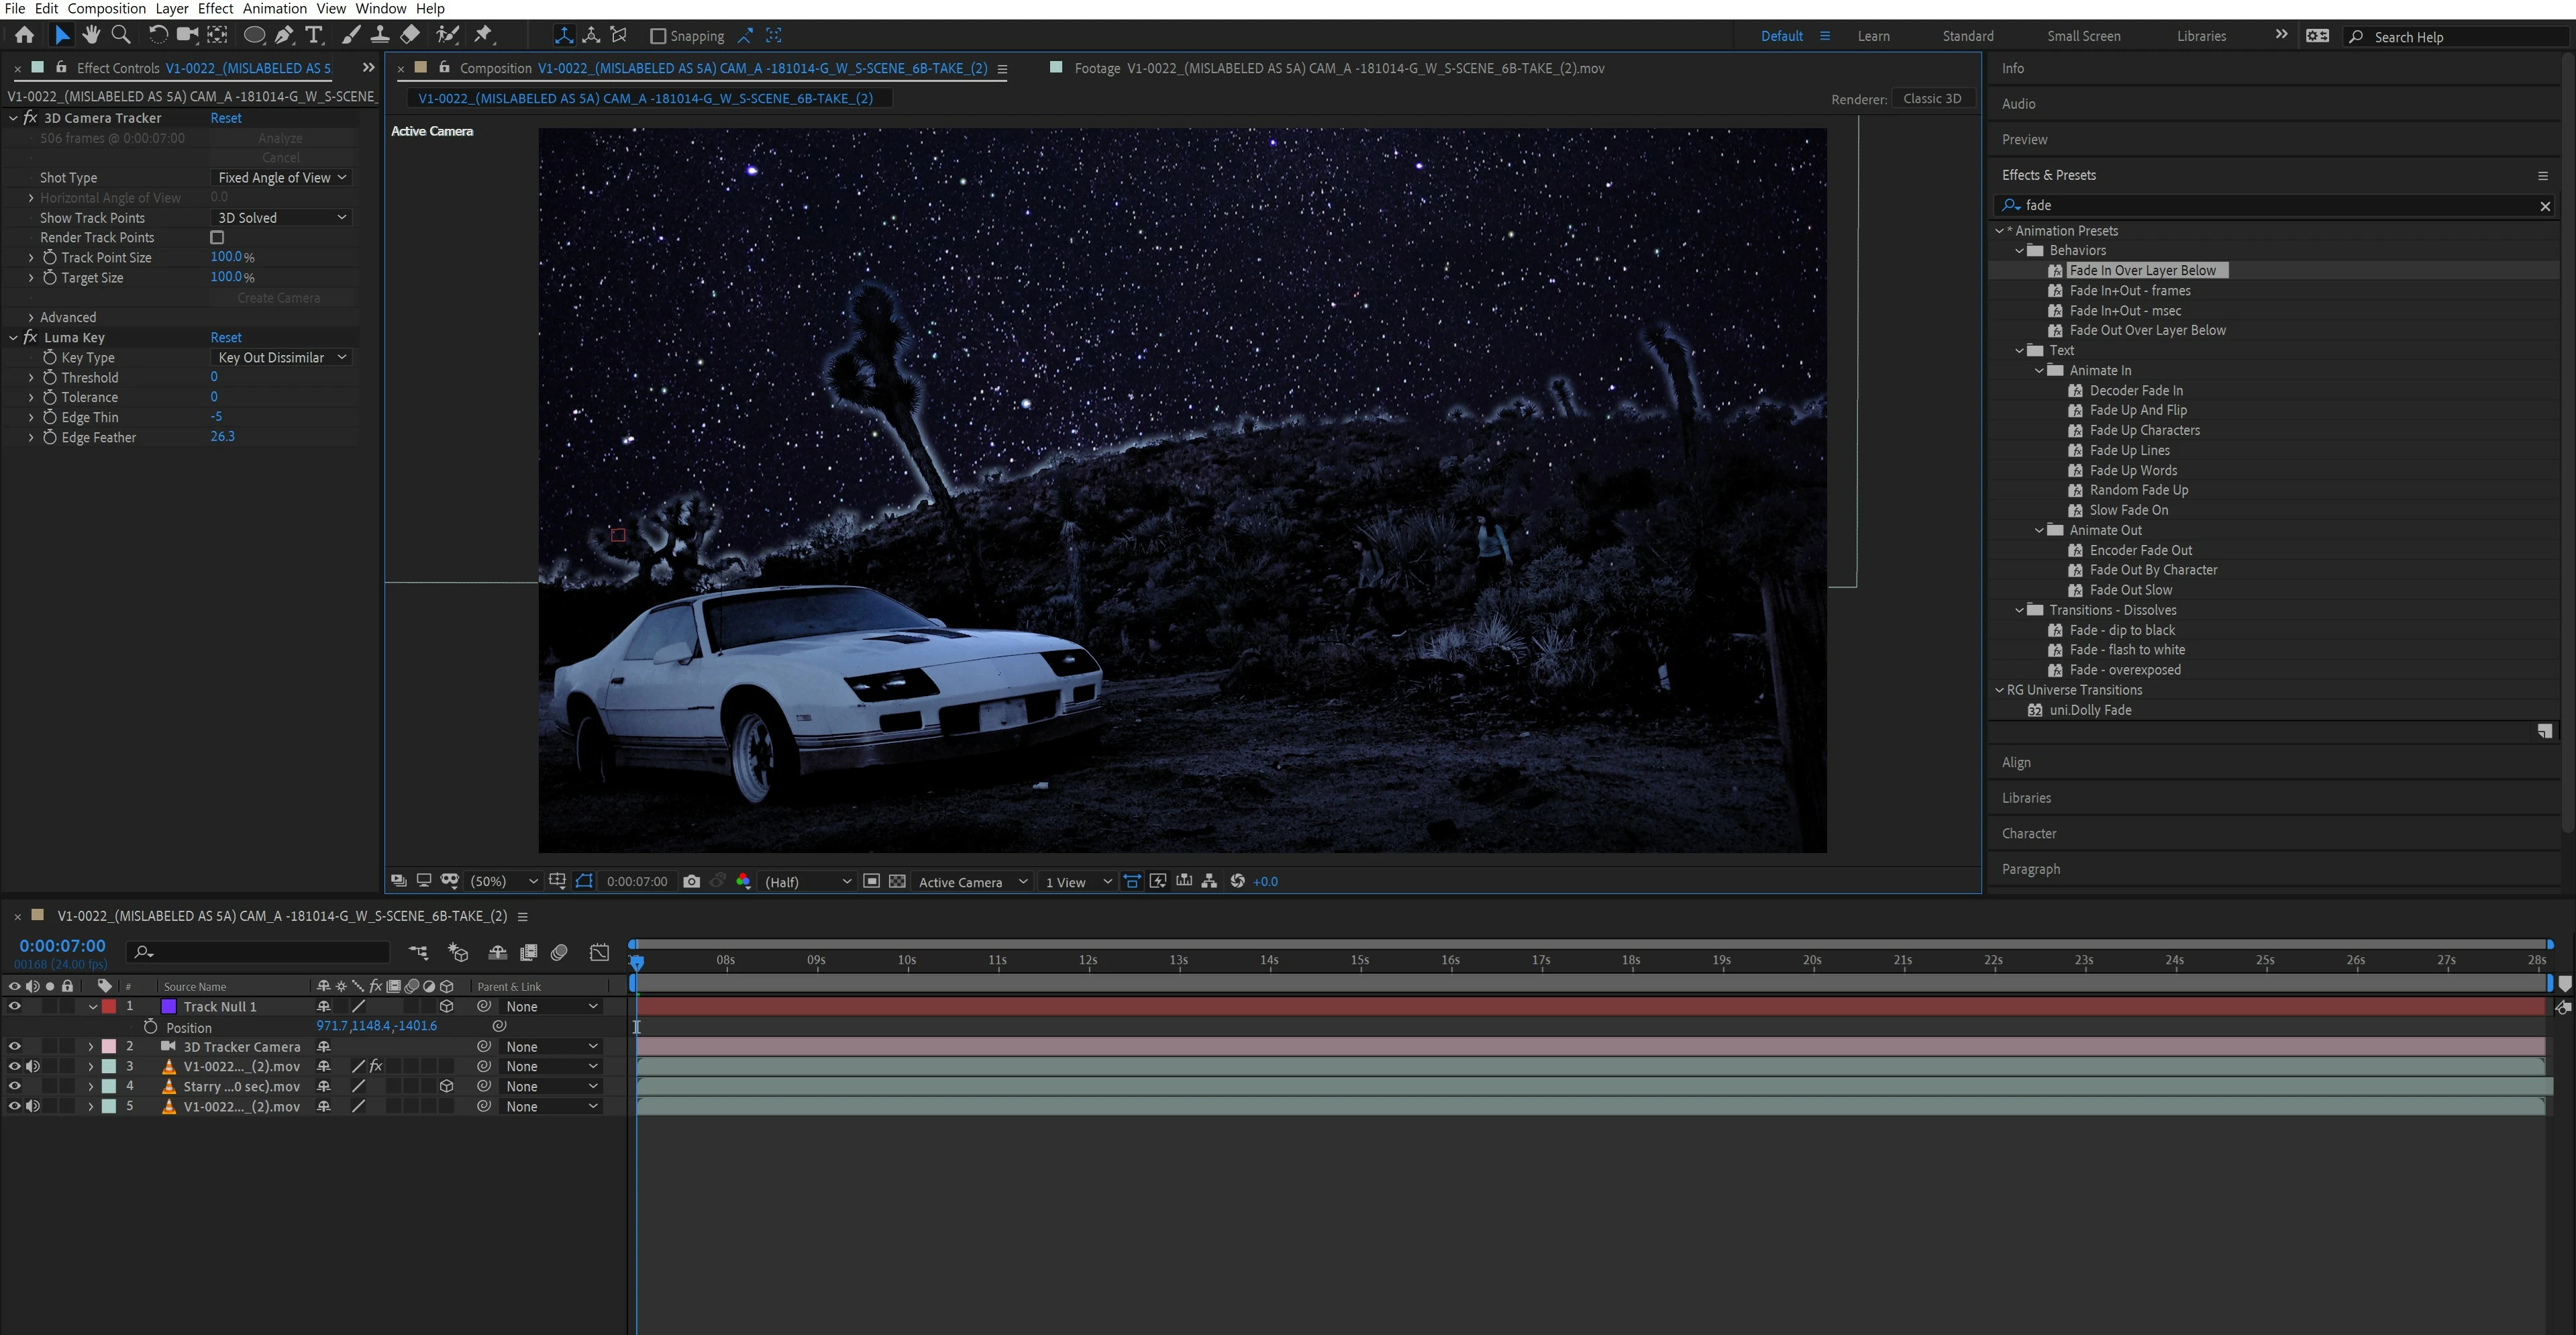2576x1335 pixels.
Task: Select the Brush tool
Action: pyautogui.click(x=350, y=35)
